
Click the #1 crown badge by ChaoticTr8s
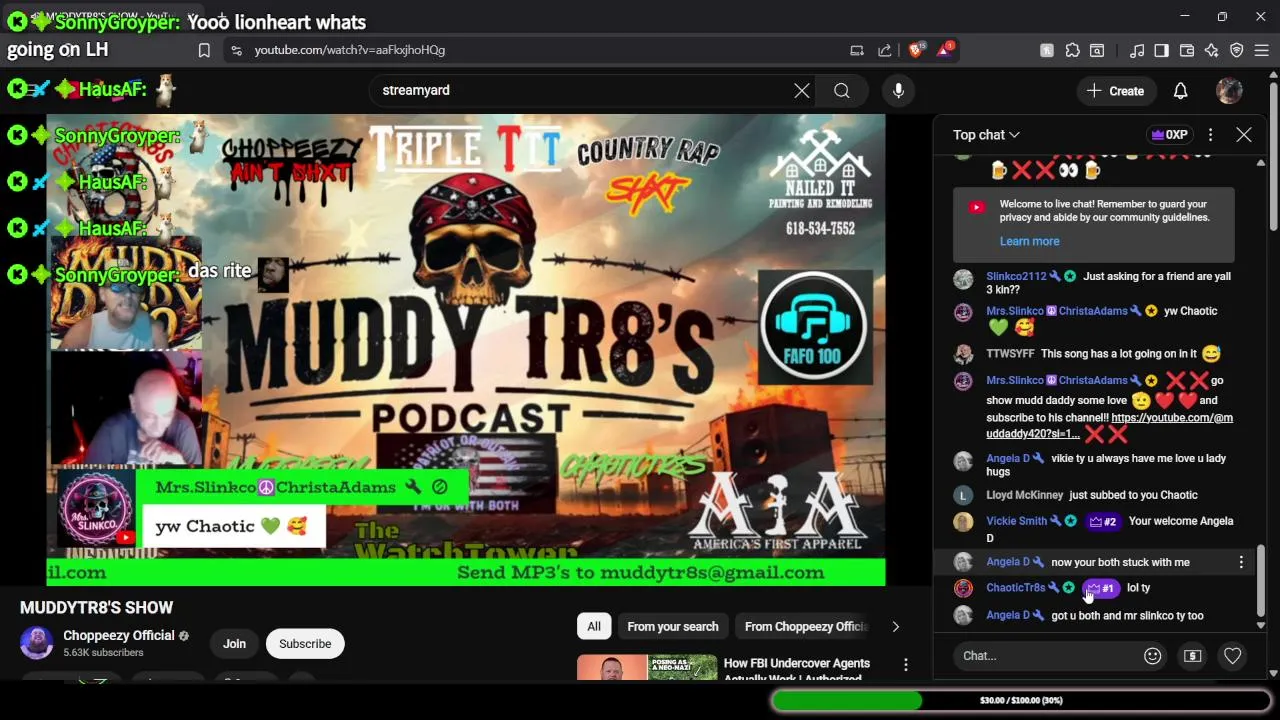click(x=1100, y=588)
